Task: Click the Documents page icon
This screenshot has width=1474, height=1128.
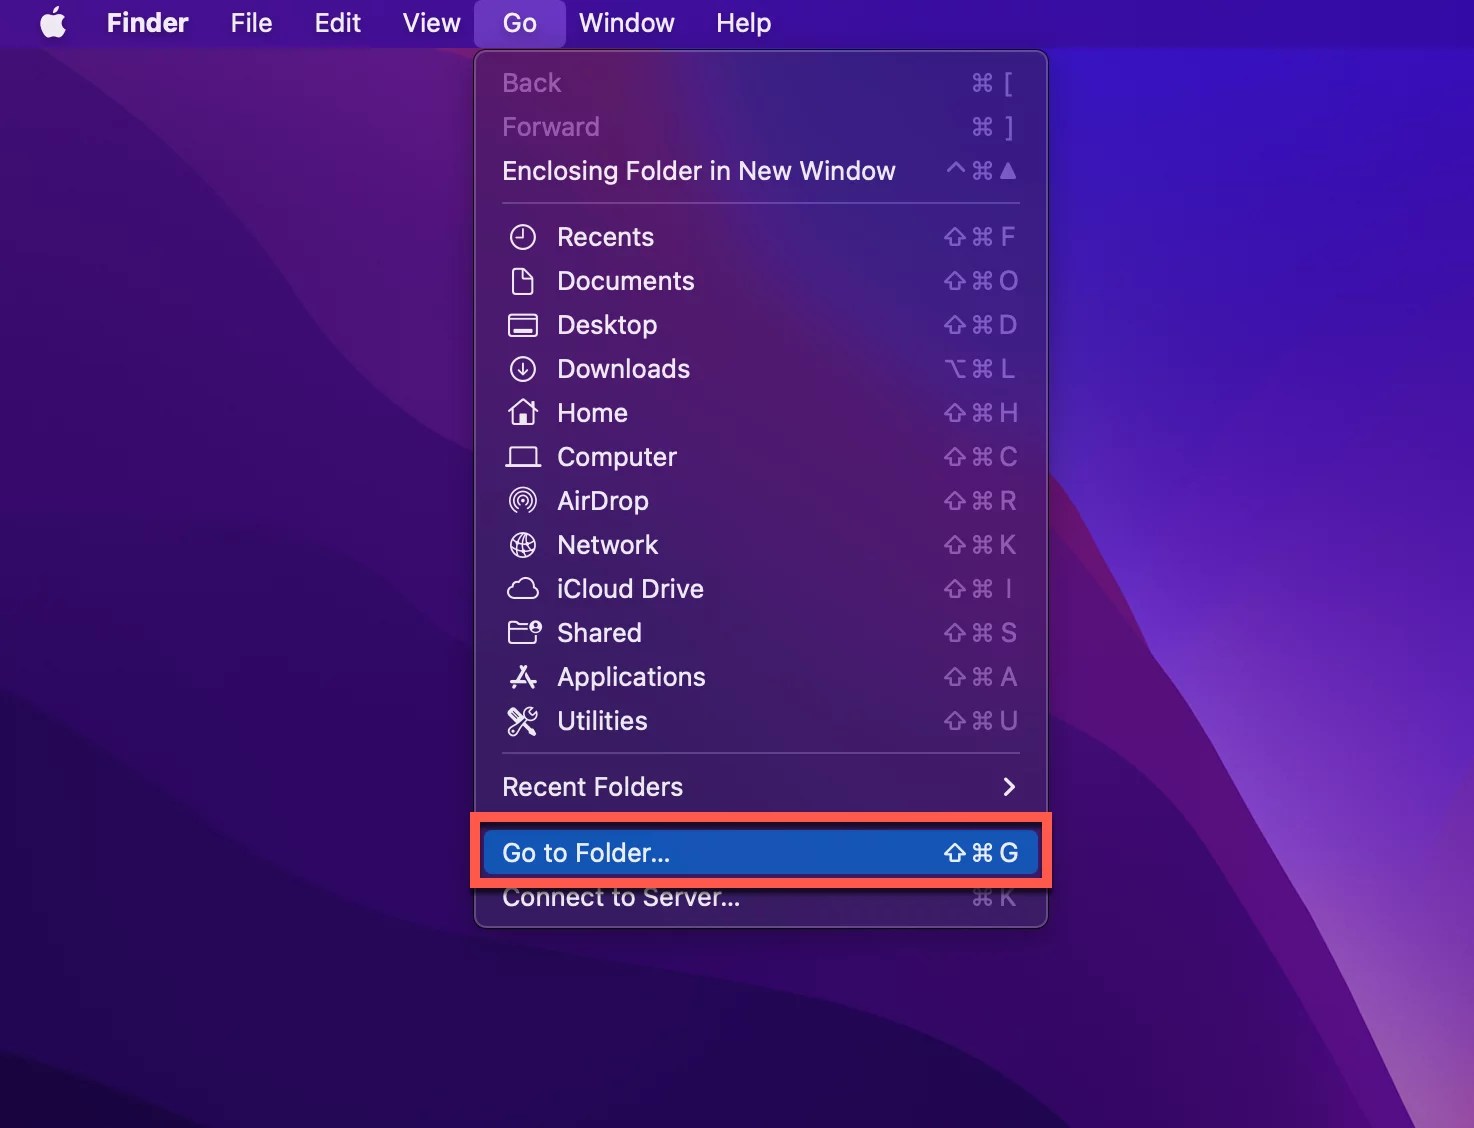Action: pos(523,281)
